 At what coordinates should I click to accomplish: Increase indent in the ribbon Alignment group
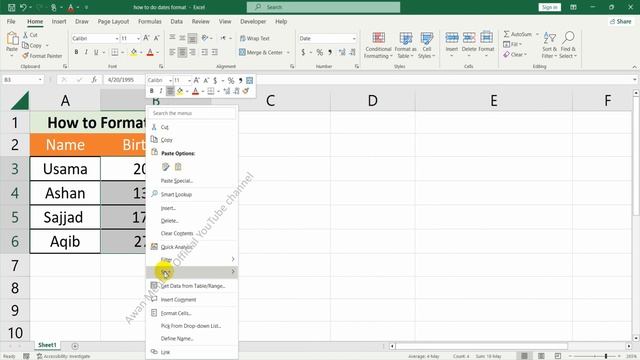214,52
